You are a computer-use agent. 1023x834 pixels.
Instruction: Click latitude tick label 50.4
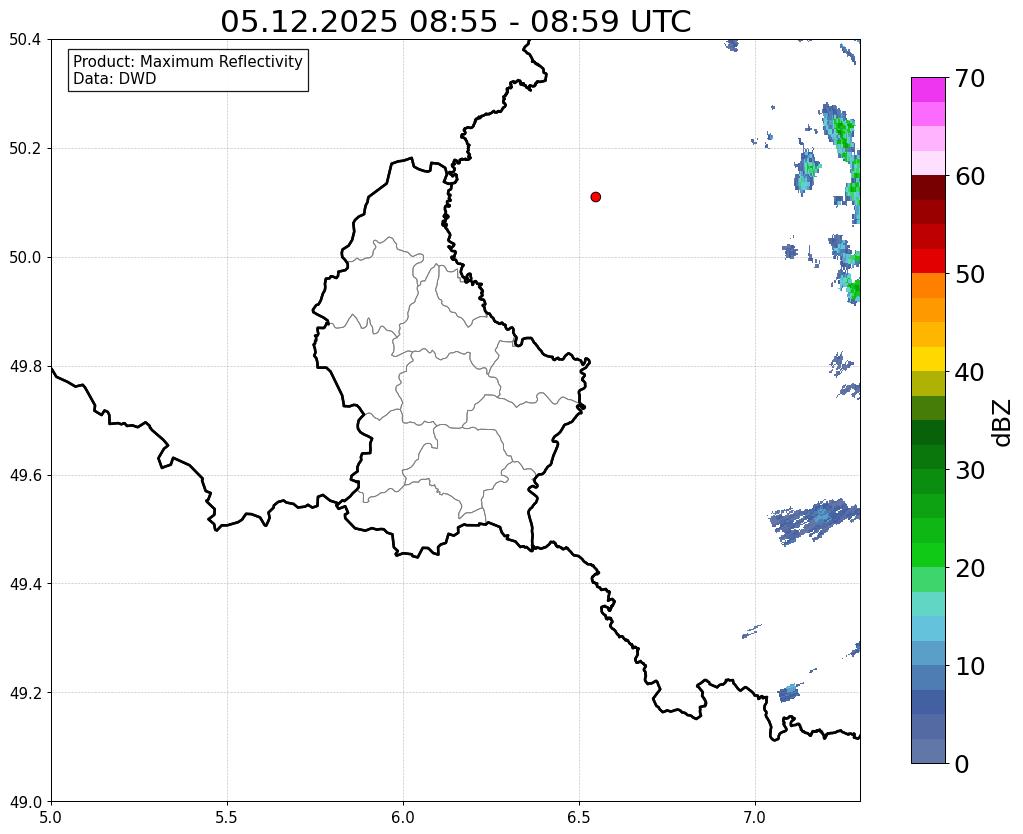click(25, 40)
